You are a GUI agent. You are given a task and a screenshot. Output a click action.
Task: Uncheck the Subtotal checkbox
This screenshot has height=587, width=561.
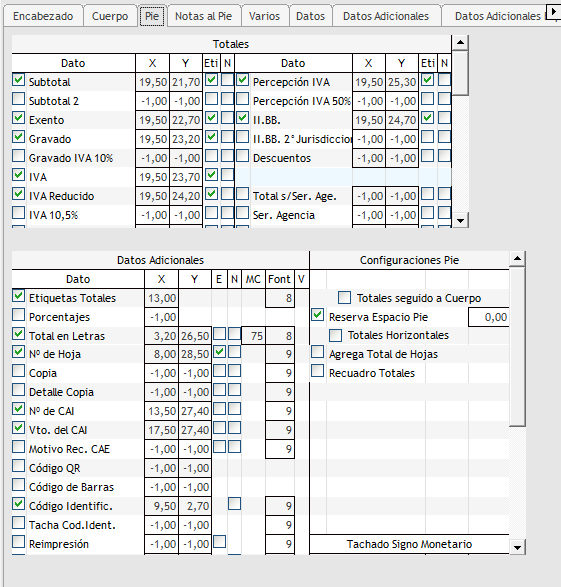18,80
